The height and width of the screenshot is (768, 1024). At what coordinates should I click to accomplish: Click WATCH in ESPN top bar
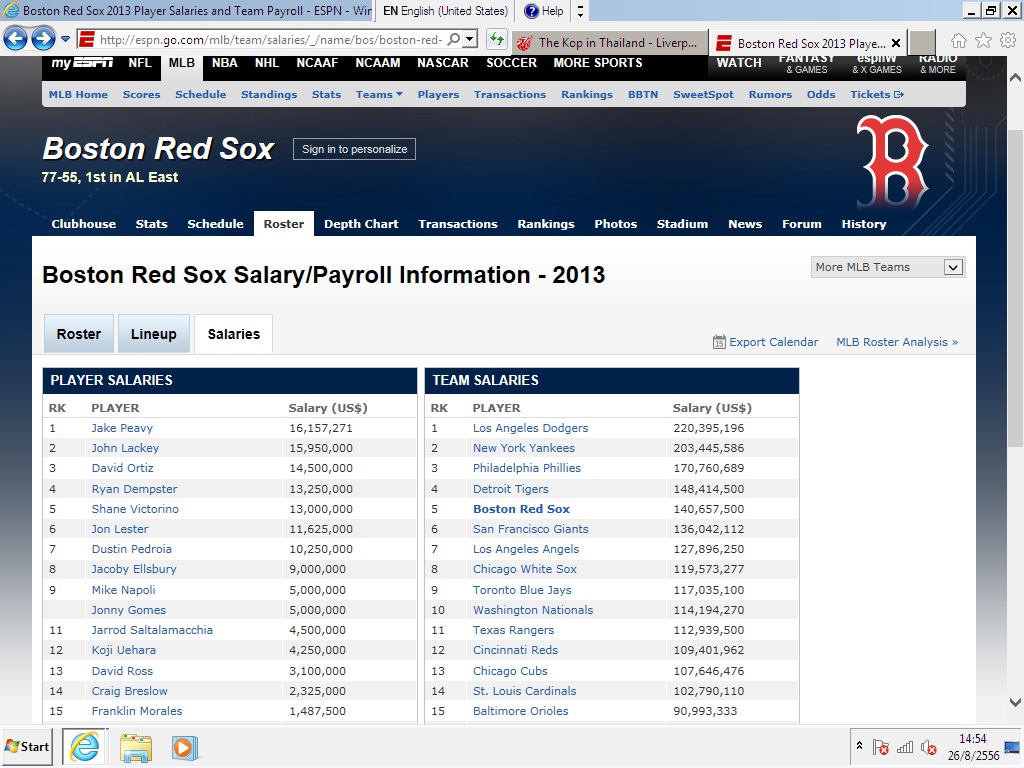739,63
